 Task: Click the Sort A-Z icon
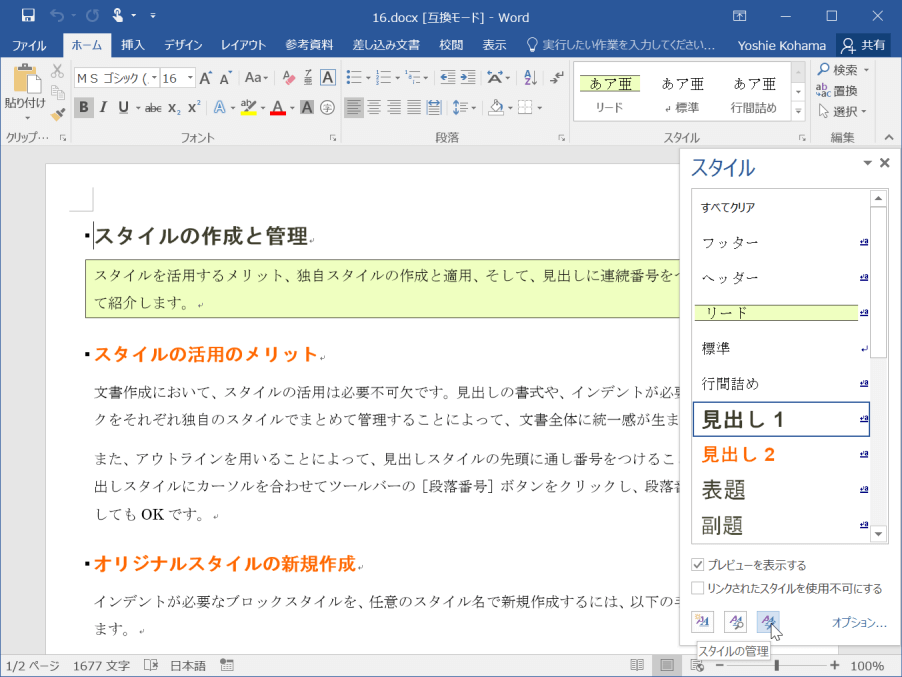(x=530, y=77)
